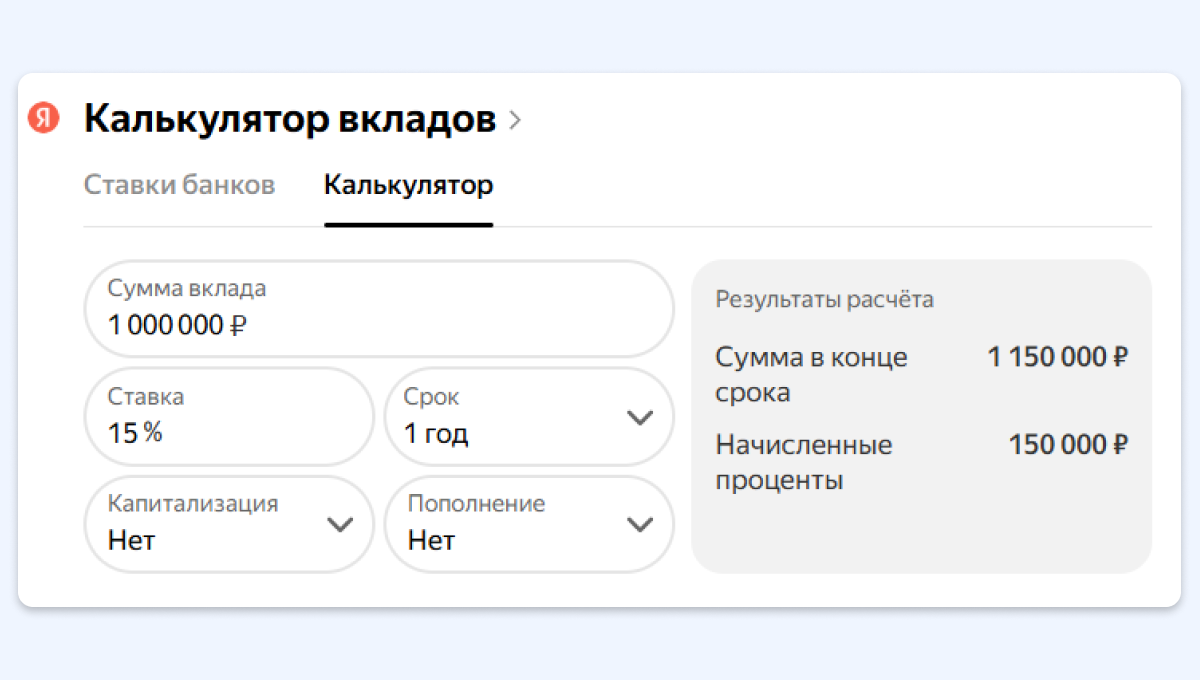1200x680 pixels.
Task: Click the down chevron in the "Пополнение" field
Action: 639,524
